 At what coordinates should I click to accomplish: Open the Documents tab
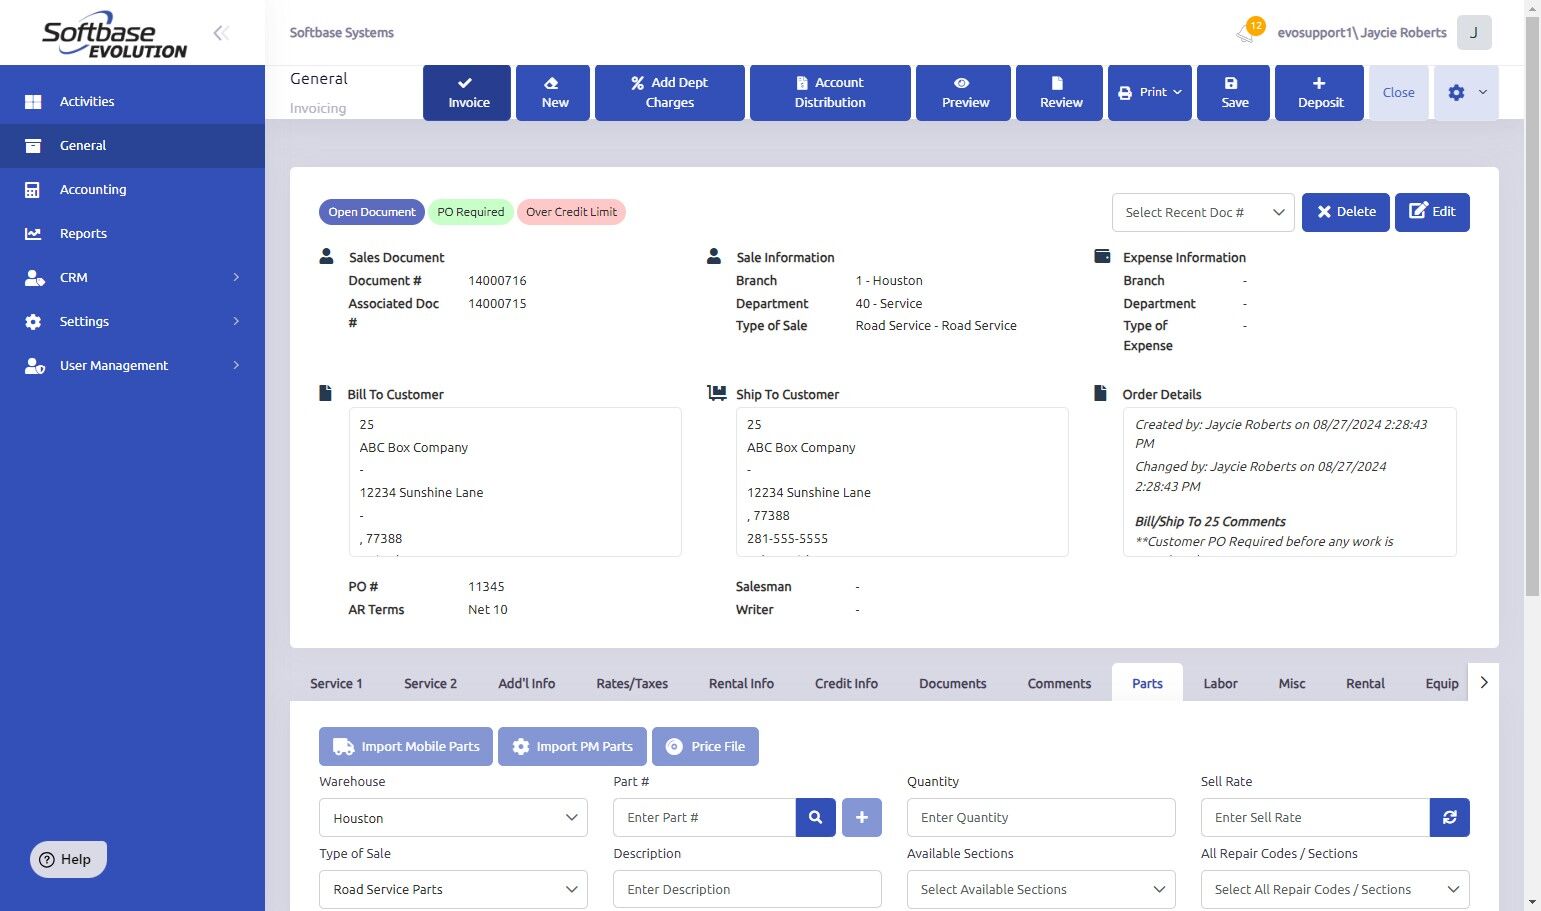coord(952,683)
